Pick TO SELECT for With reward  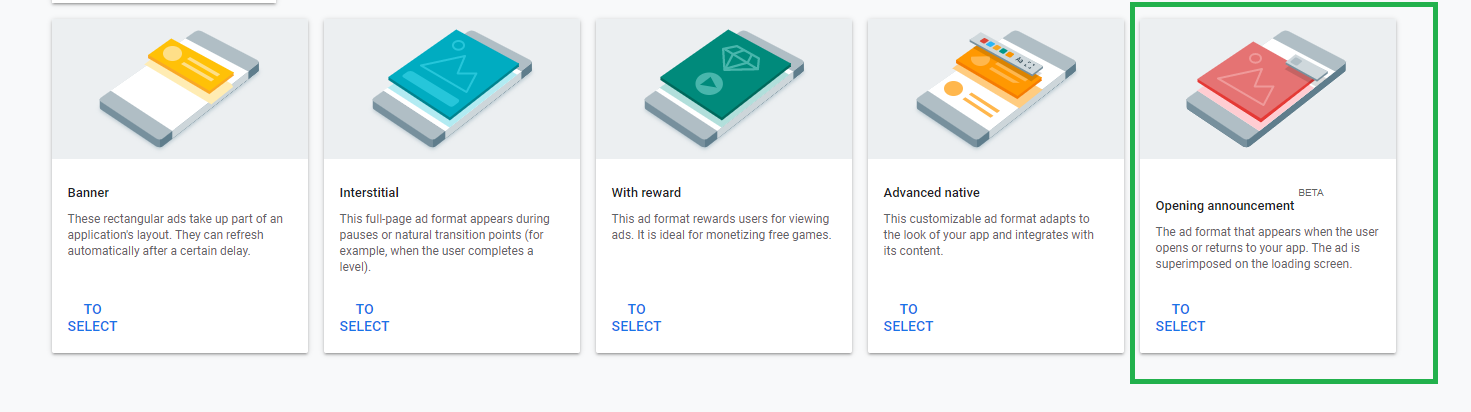[x=636, y=318]
